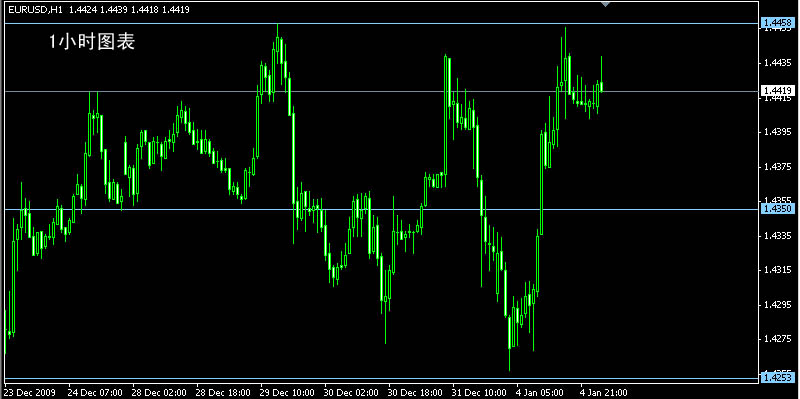Click the 1.4435 price axis value
800x399 pixels.
[x=778, y=63]
